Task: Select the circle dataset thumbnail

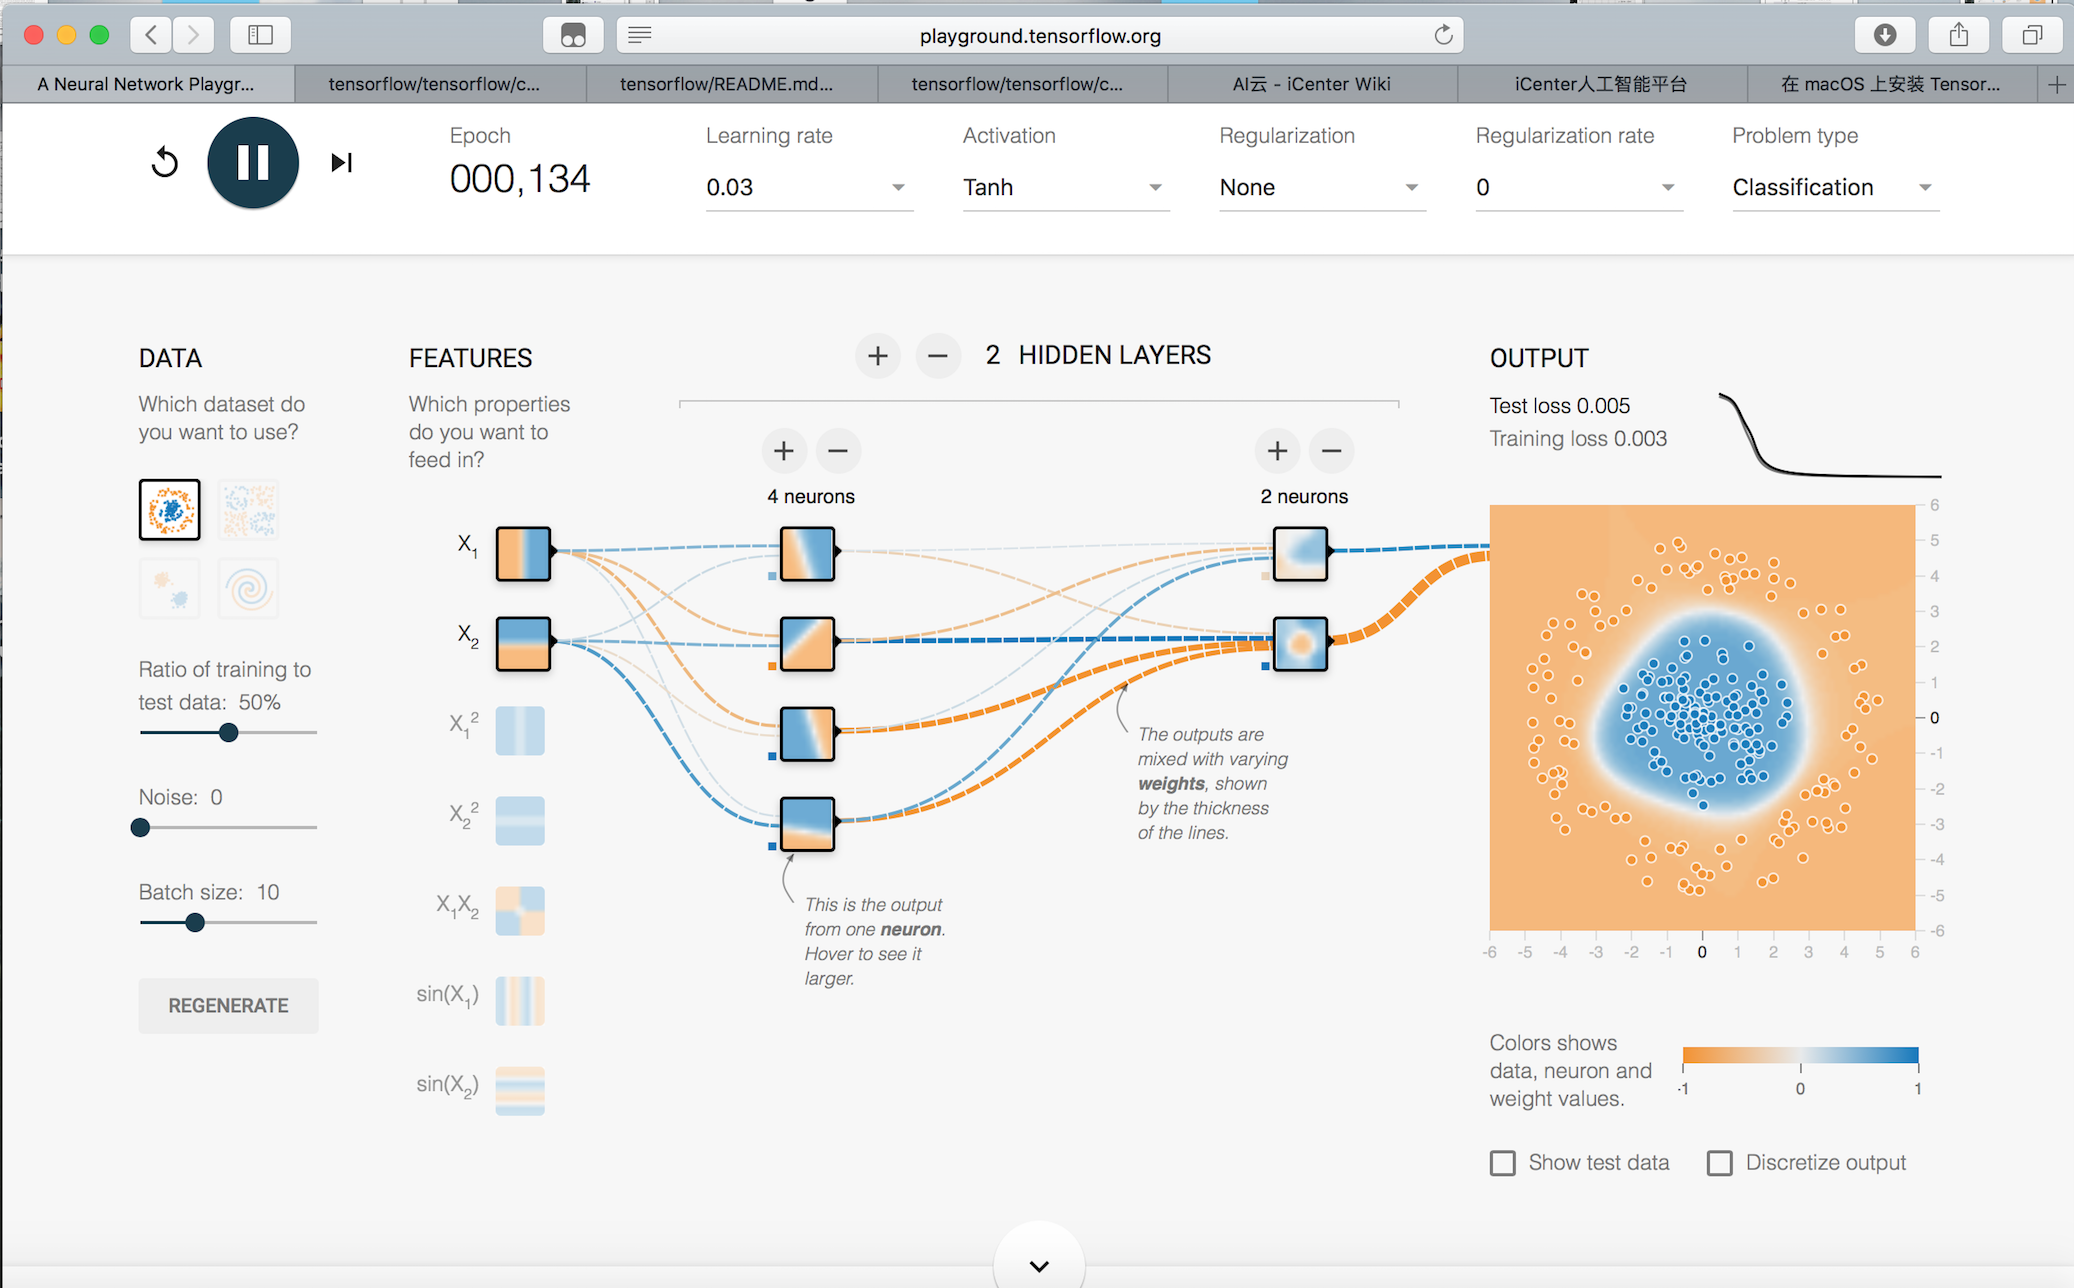Action: 170,510
